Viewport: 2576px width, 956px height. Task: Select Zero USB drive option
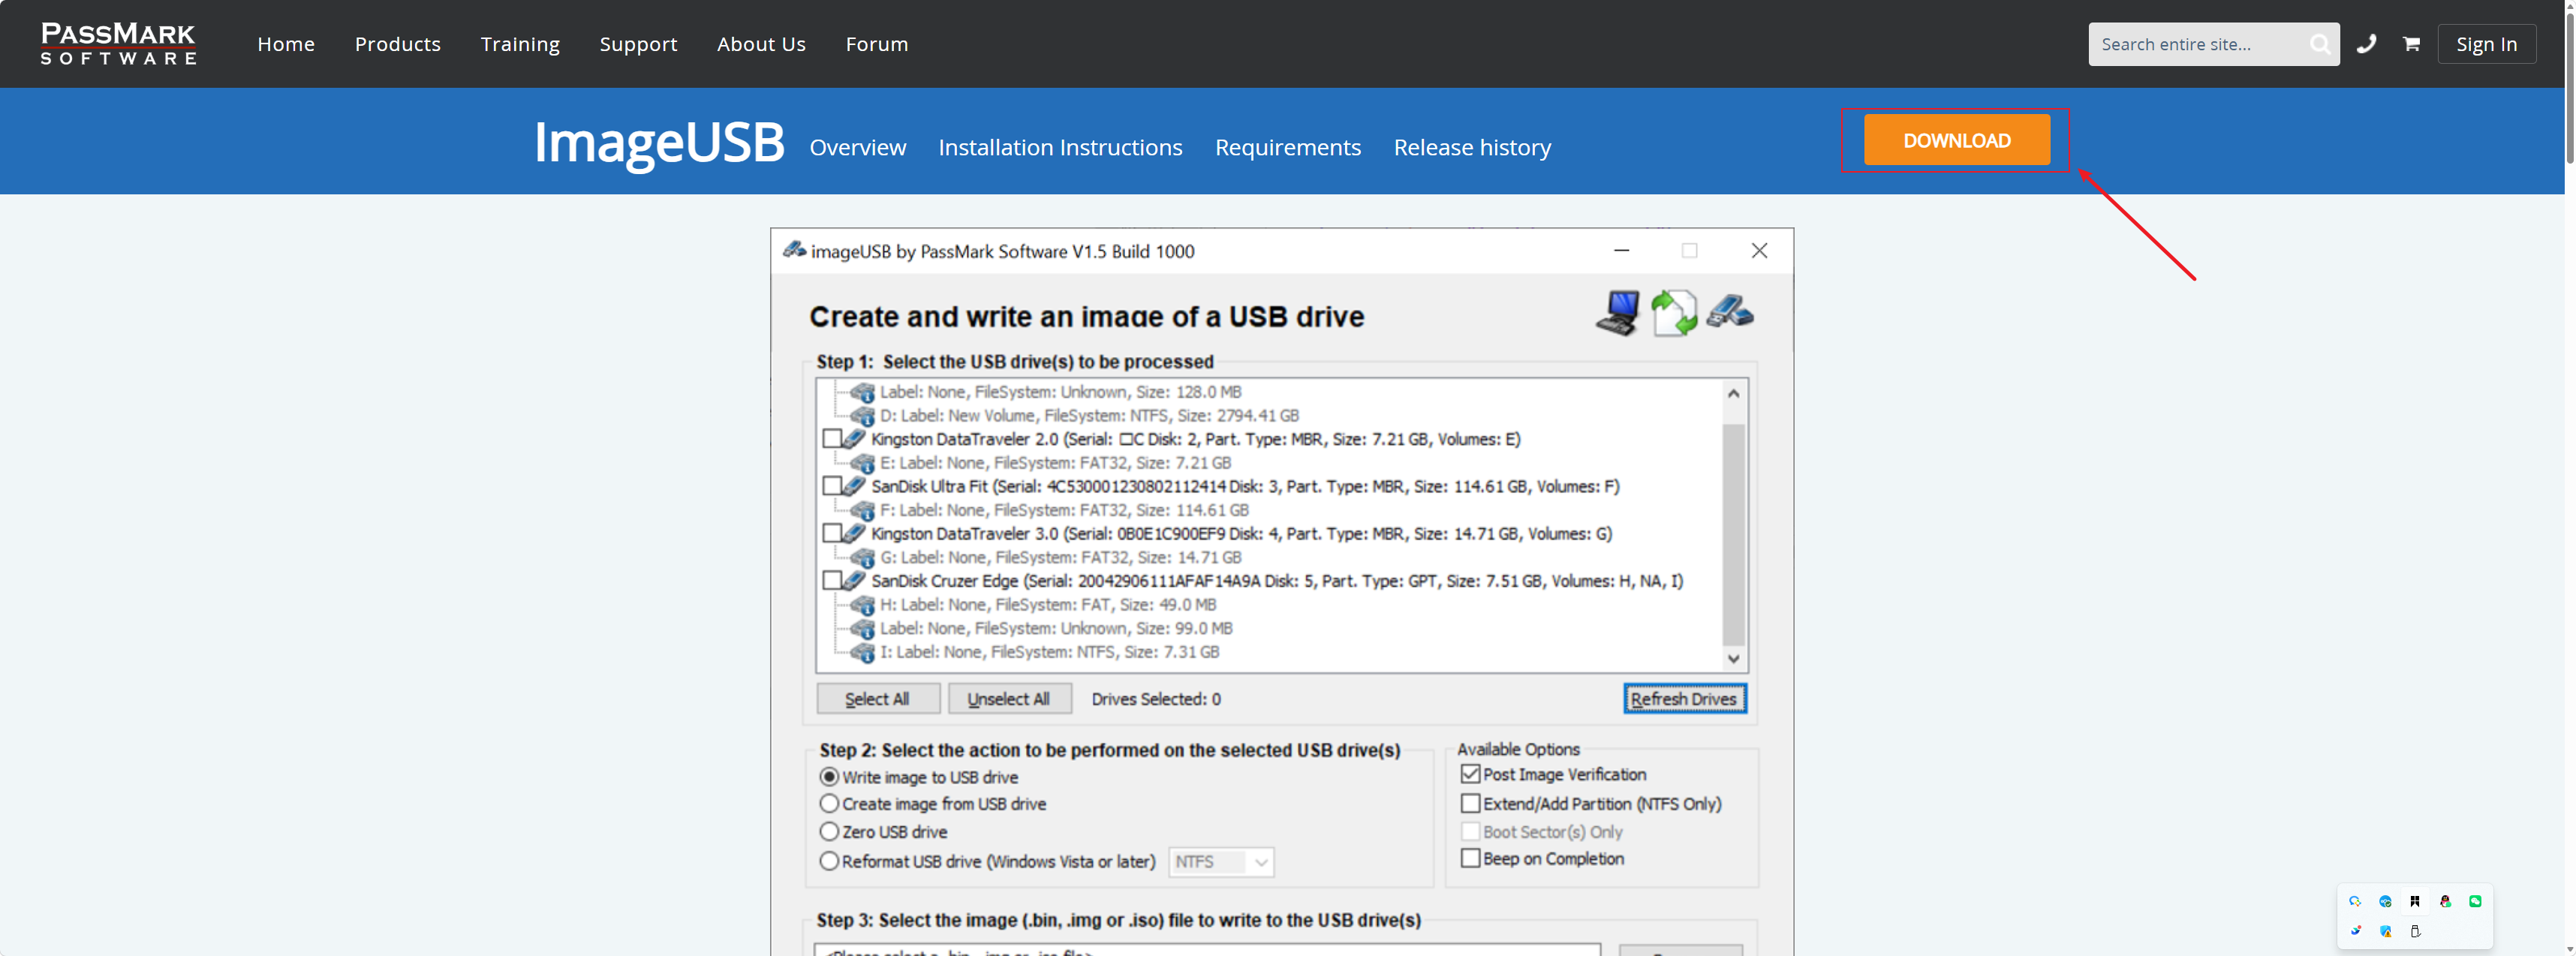(x=829, y=831)
